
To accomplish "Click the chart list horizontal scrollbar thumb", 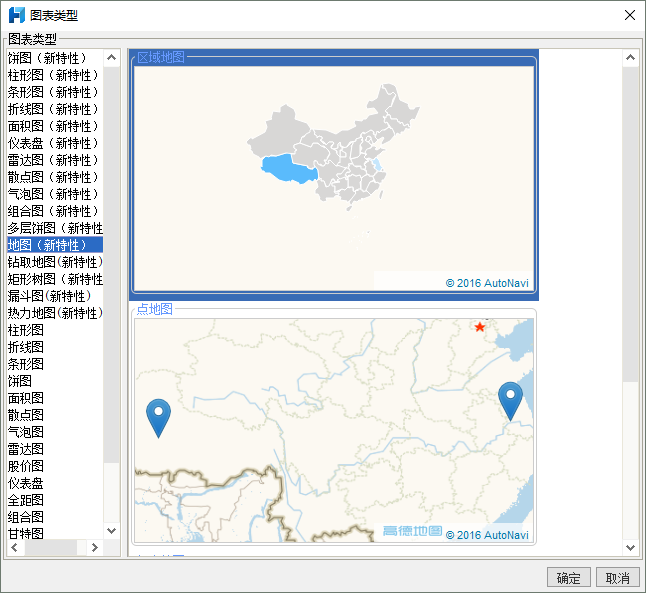I will pos(51,548).
